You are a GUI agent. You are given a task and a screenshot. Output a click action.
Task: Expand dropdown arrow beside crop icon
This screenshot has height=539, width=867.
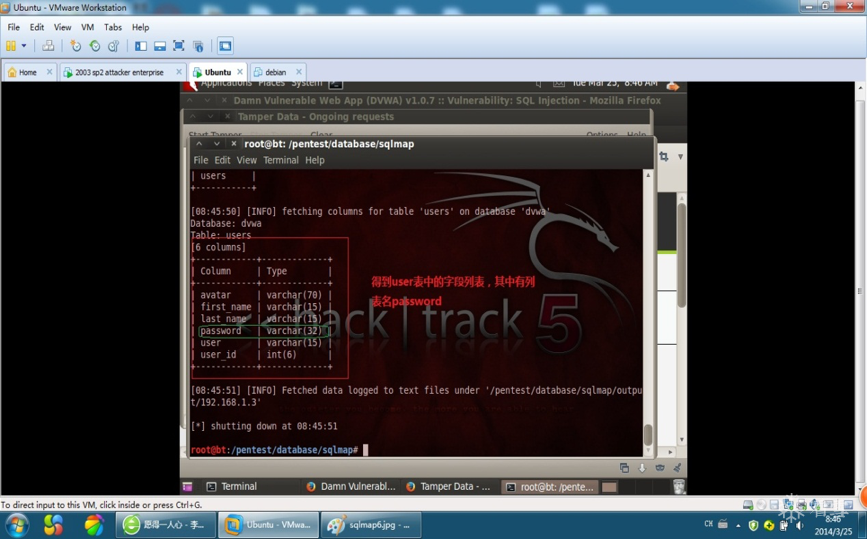[681, 156]
